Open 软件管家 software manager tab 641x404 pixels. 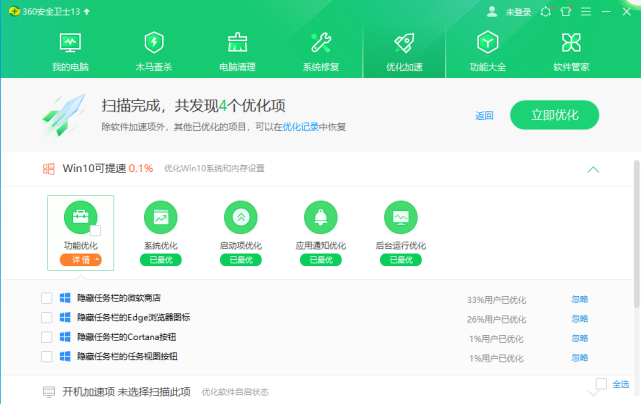click(x=571, y=52)
